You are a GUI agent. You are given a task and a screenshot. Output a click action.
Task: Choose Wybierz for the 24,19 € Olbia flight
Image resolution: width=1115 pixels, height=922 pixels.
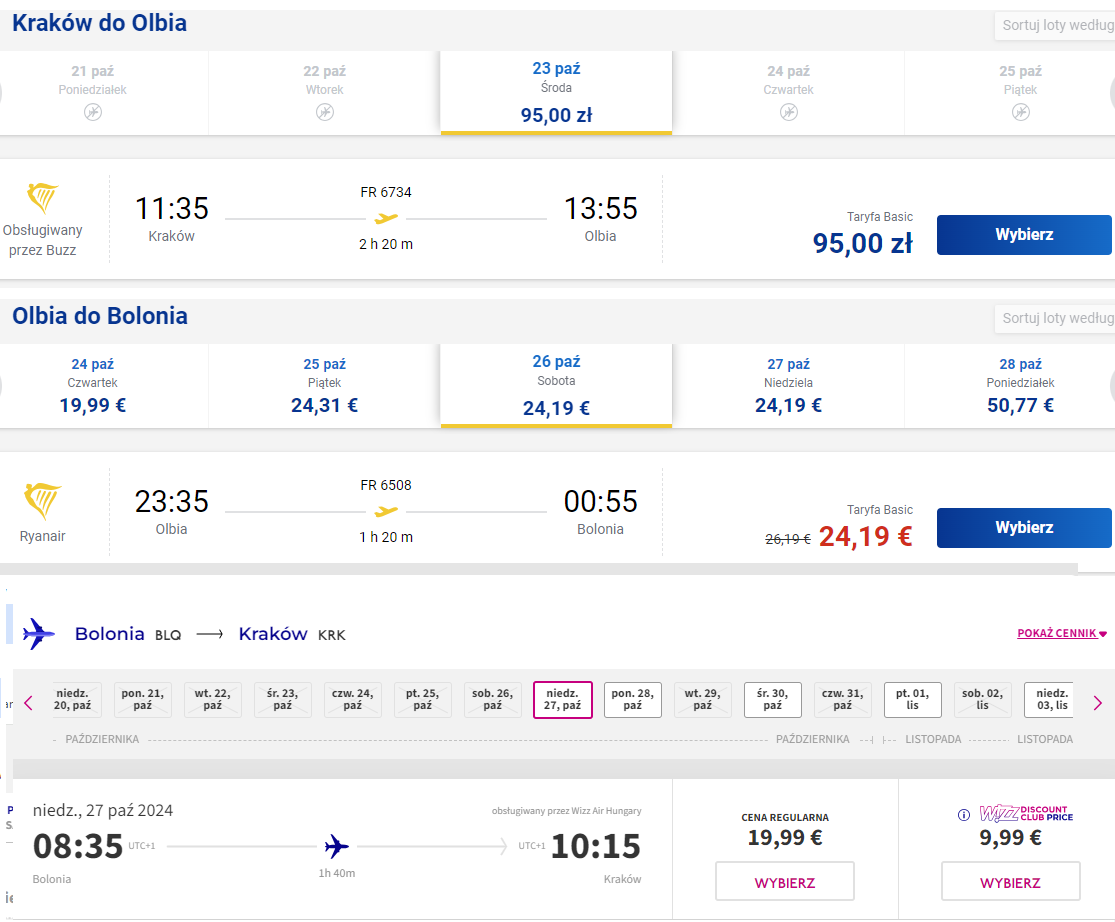1024,527
